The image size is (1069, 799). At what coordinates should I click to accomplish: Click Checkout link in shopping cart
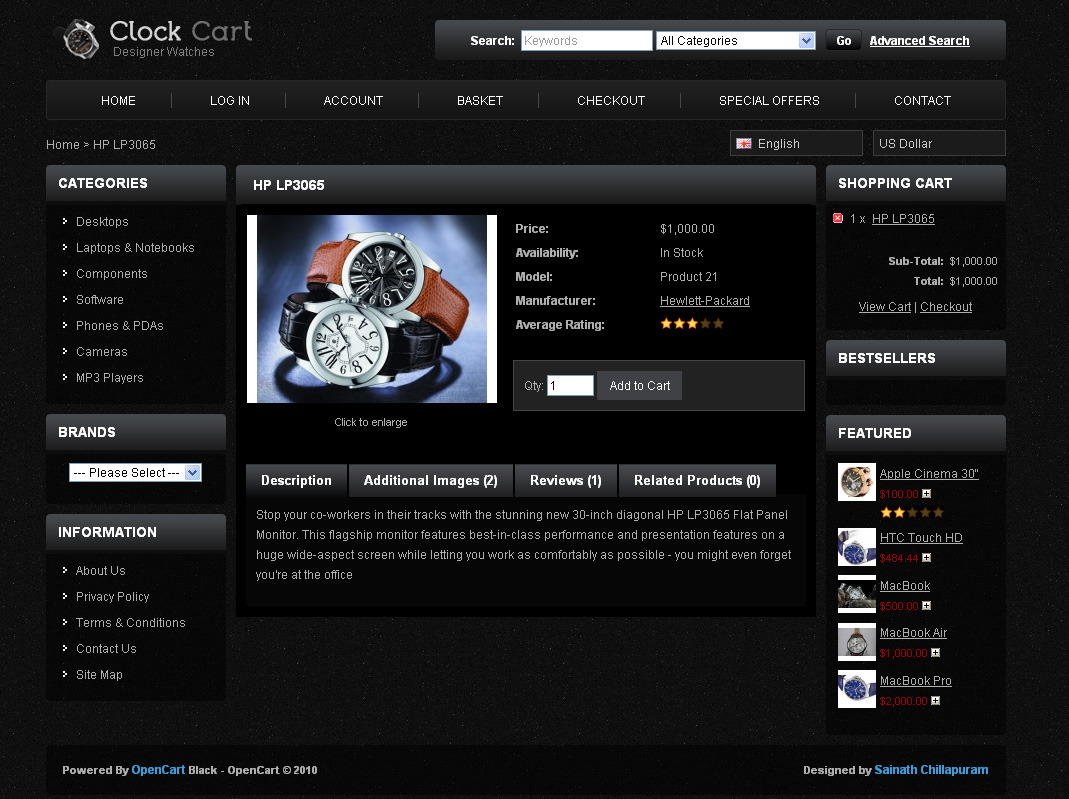coord(946,307)
